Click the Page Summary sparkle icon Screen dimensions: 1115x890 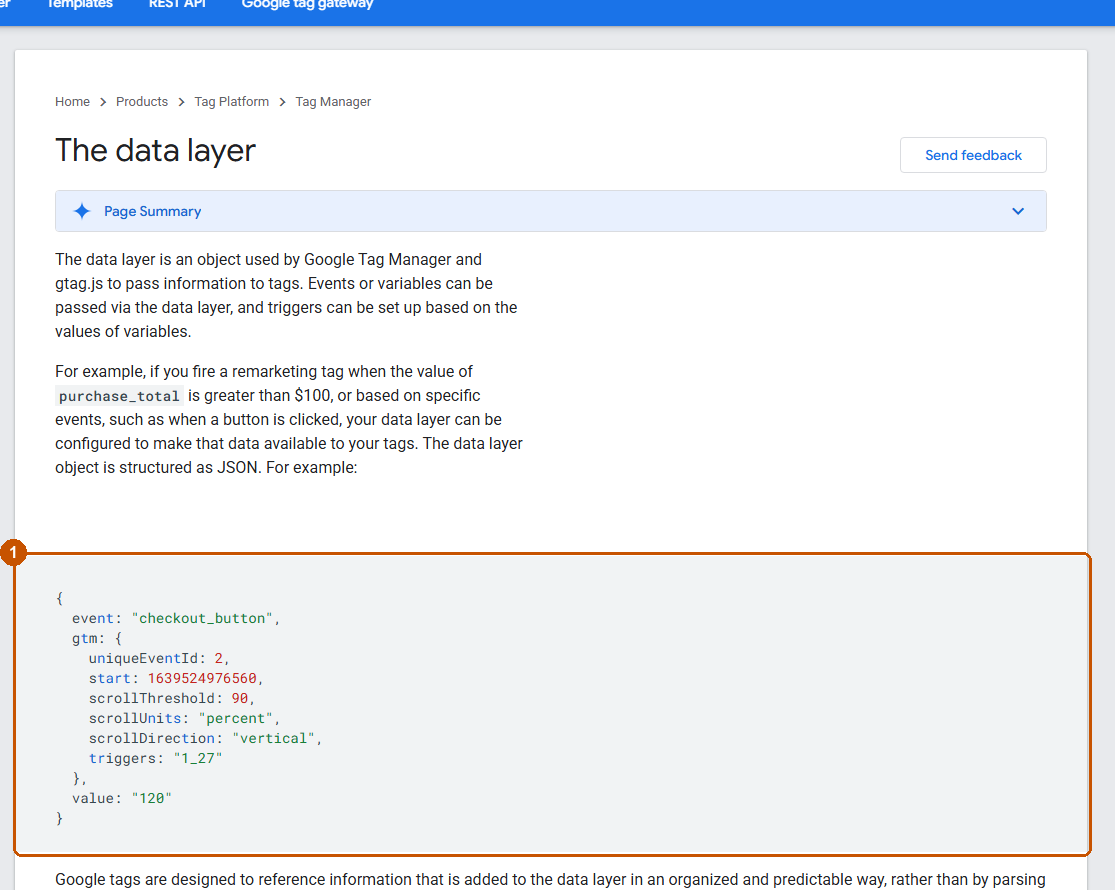click(82, 211)
